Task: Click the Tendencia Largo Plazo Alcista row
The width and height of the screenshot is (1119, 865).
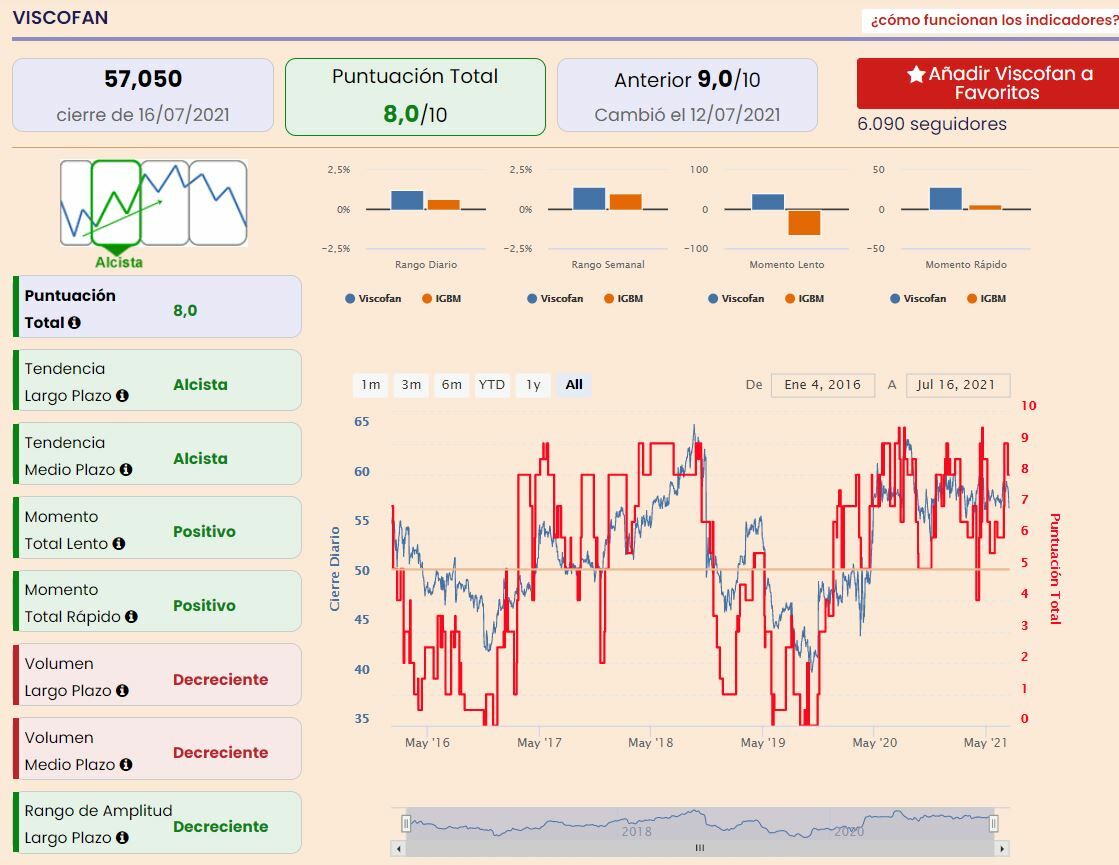Action: (x=158, y=380)
